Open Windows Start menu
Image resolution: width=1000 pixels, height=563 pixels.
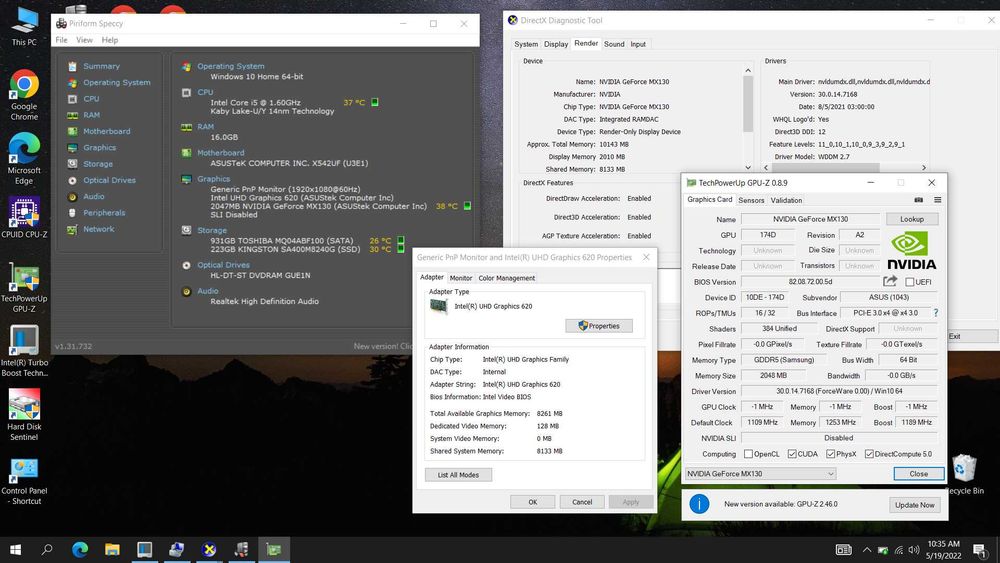tap(15, 549)
